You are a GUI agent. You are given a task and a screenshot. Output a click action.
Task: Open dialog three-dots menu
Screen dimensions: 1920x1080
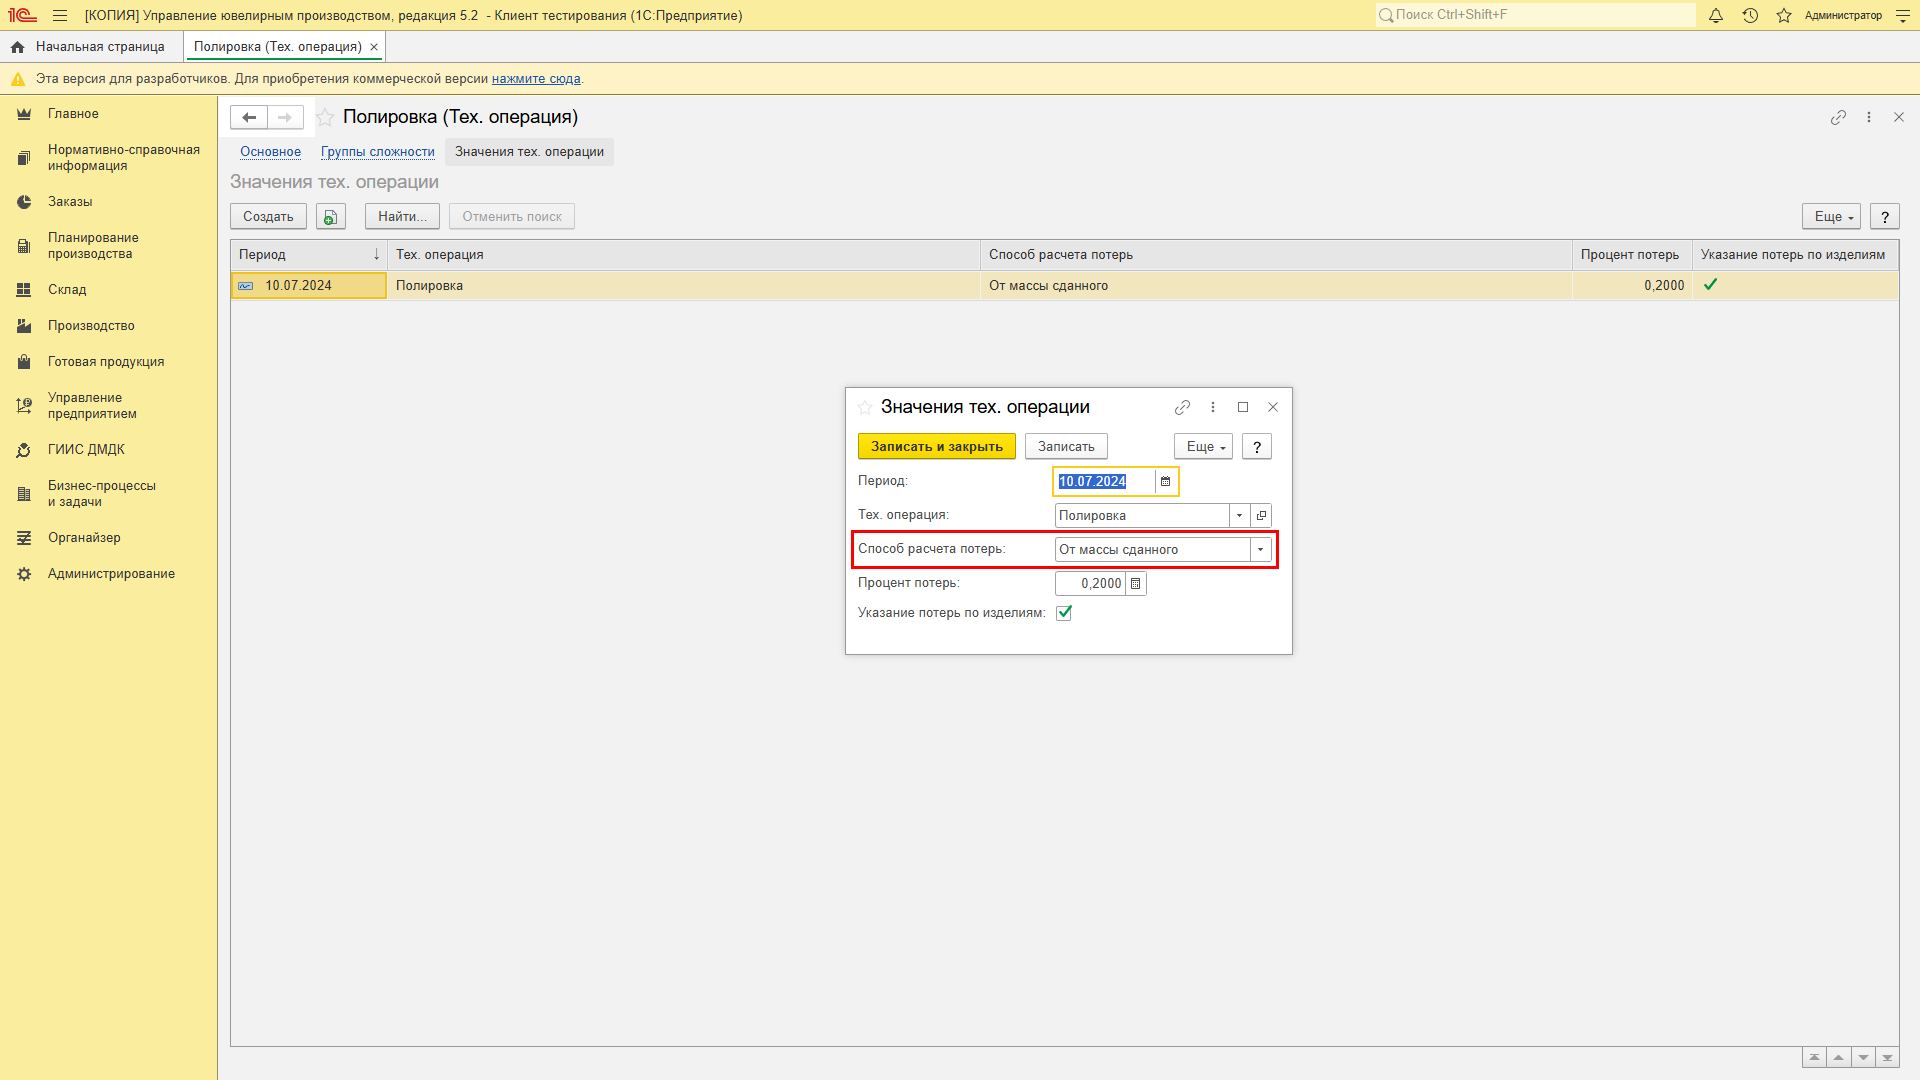(x=1213, y=407)
